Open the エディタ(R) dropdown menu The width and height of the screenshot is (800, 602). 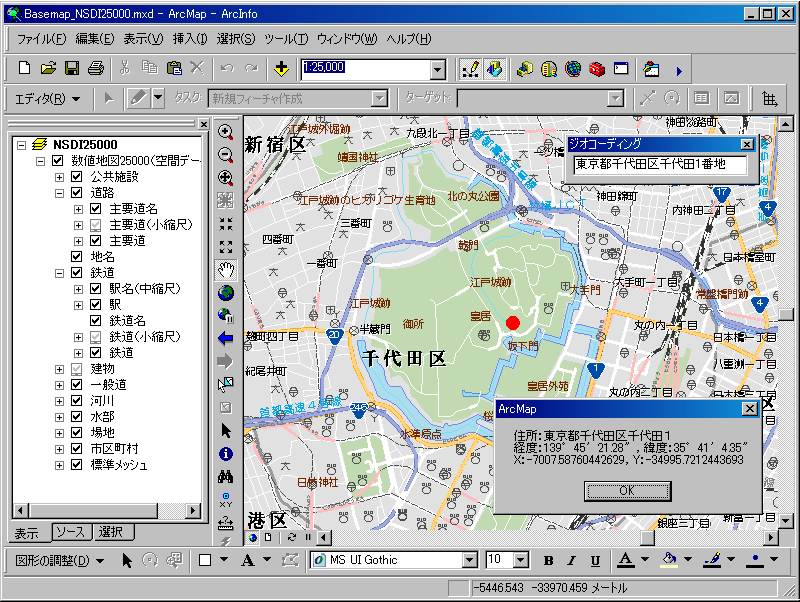click(x=47, y=98)
